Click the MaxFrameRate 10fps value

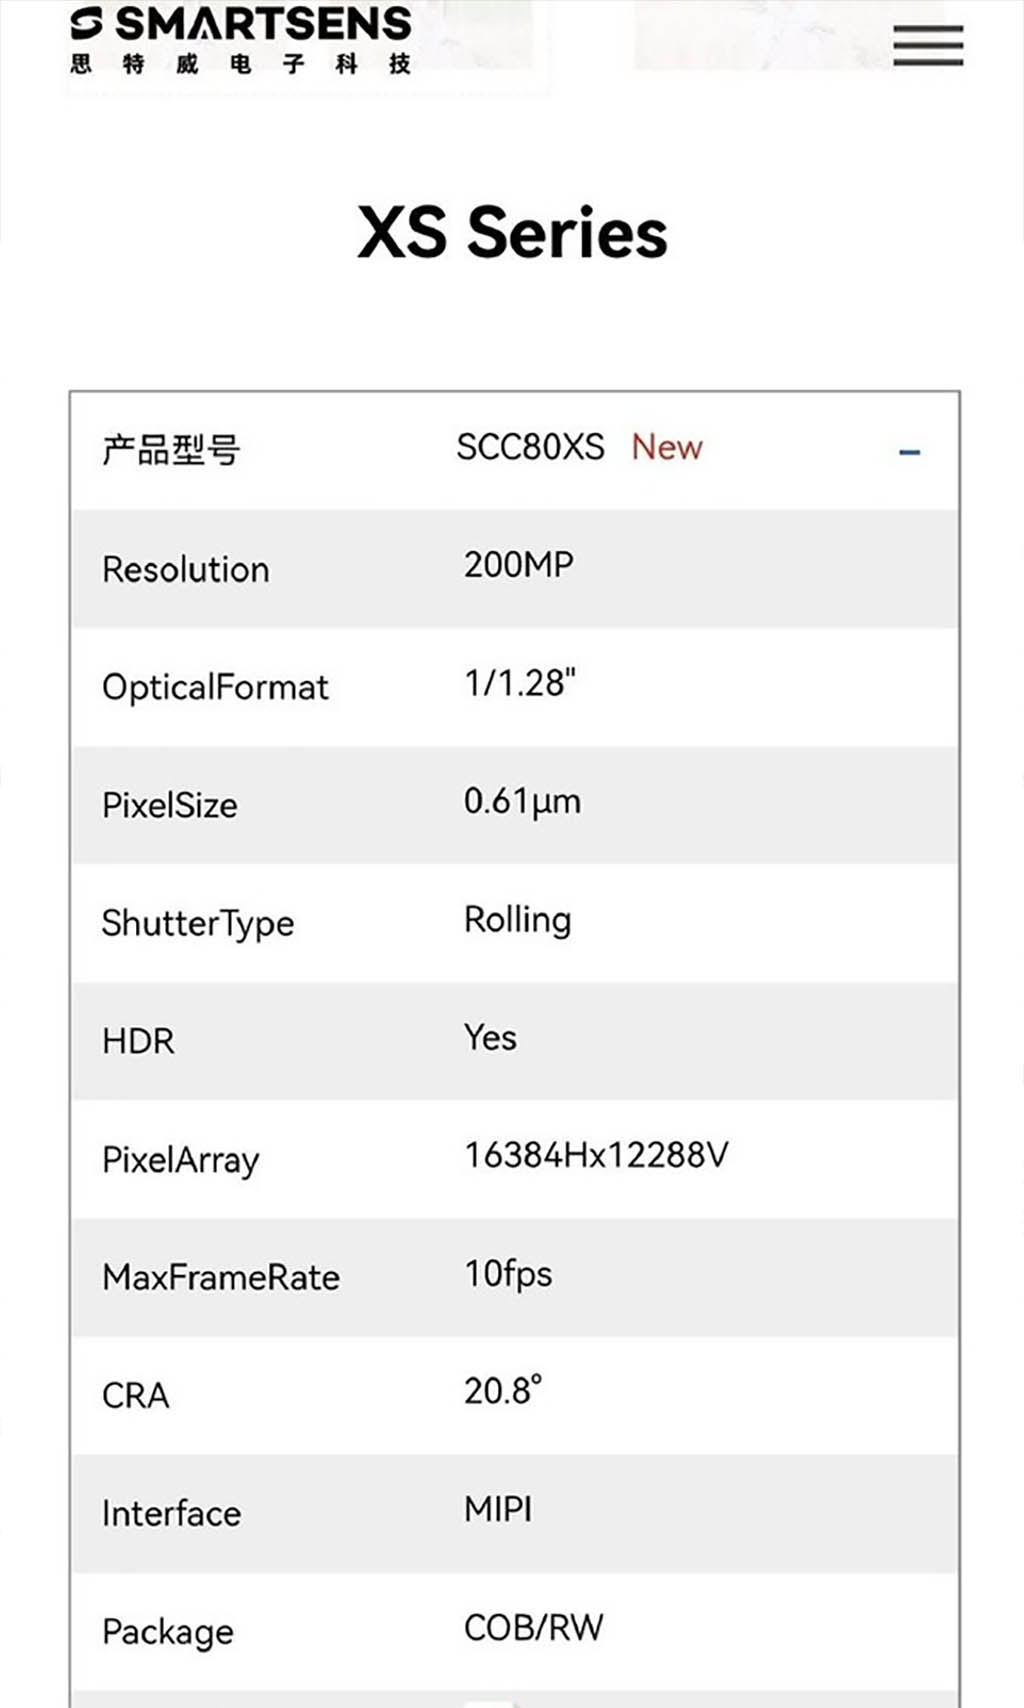point(508,1274)
